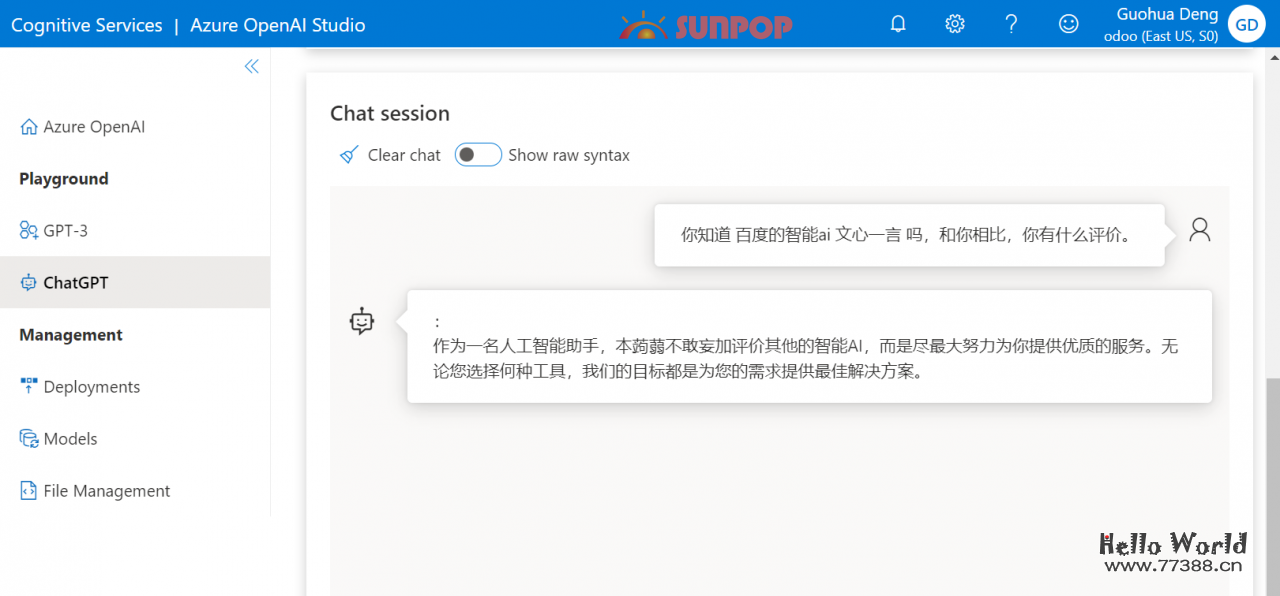Click the Clear chat broom icon

click(348, 154)
